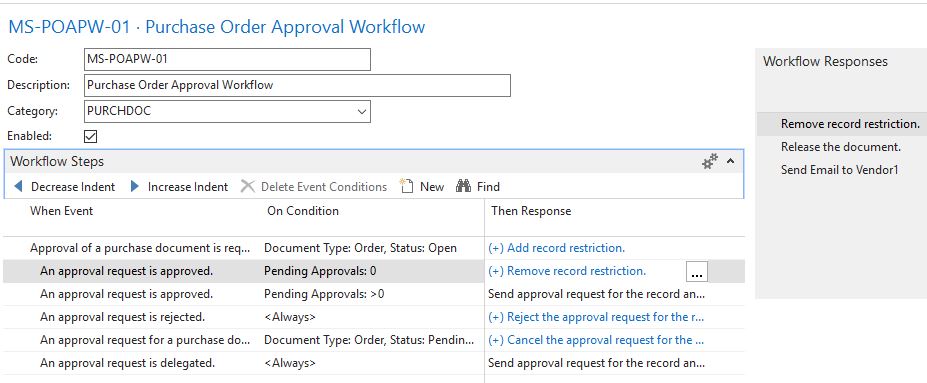Screen dimensions: 927x383
Task: Click the New document icon
Action: pos(406,186)
